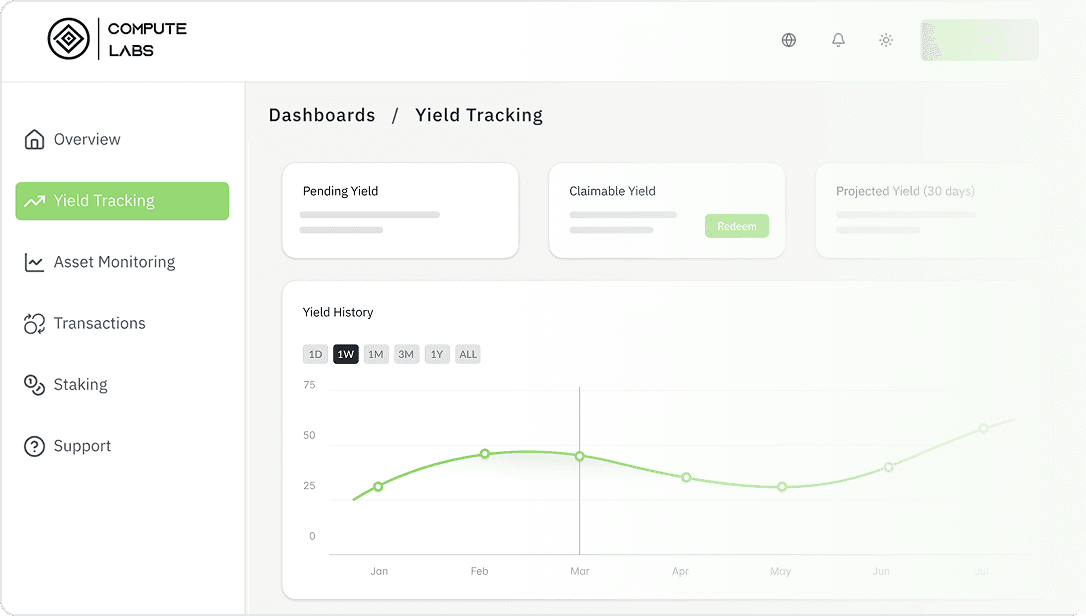Click the Compute Labs logo icon
This screenshot has width=1086, height=616.
point(69,39)
